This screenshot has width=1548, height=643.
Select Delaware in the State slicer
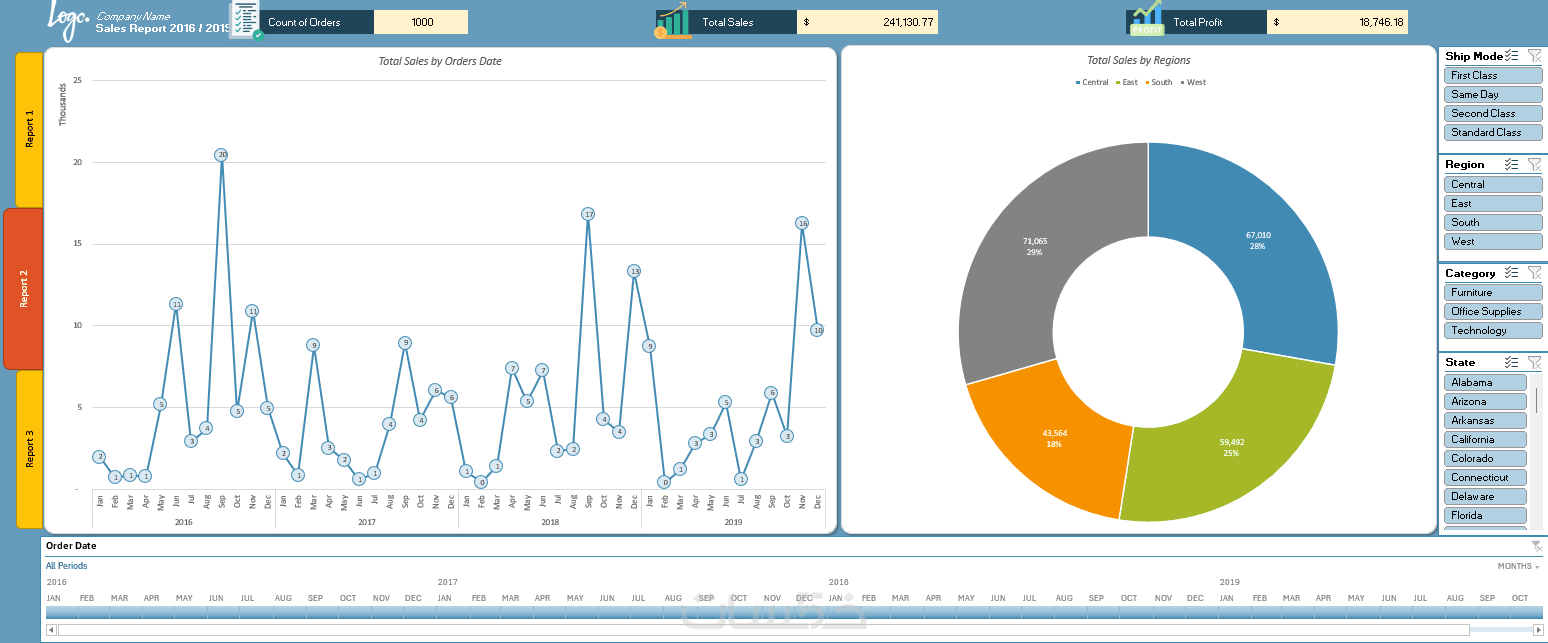click(1485, 496)
